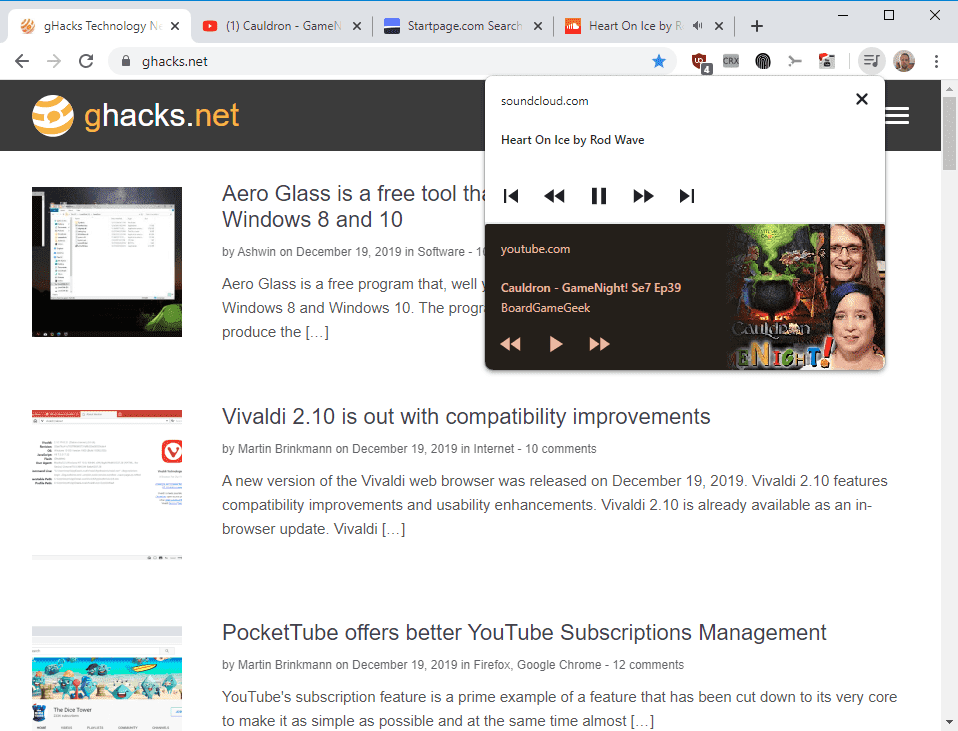Close the Heart On Ice tab

tap(719, 26)
